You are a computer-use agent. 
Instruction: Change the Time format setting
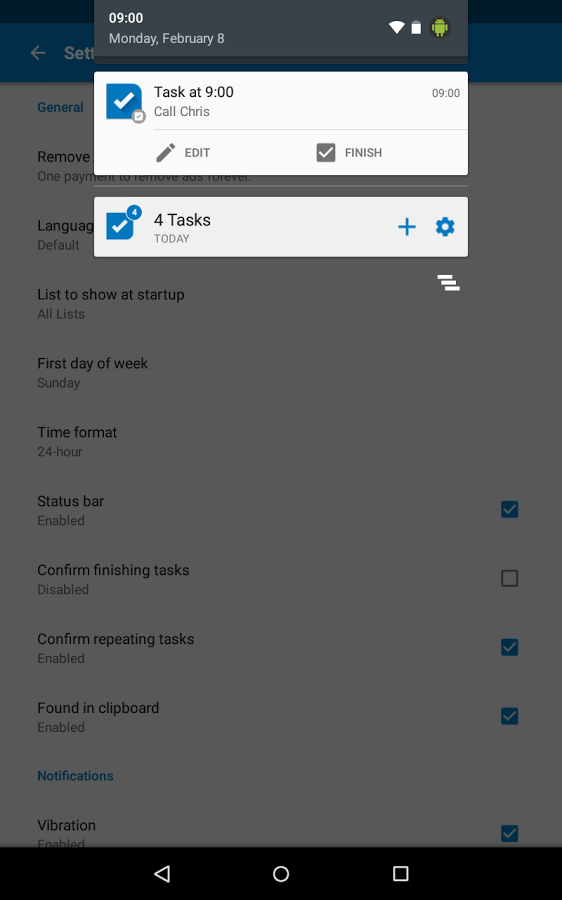pos(281,441)
